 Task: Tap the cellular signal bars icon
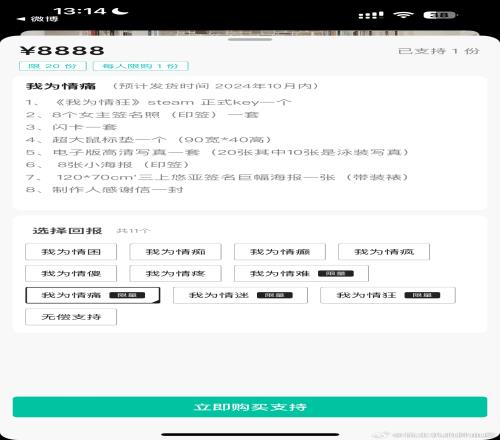(371, 15)
